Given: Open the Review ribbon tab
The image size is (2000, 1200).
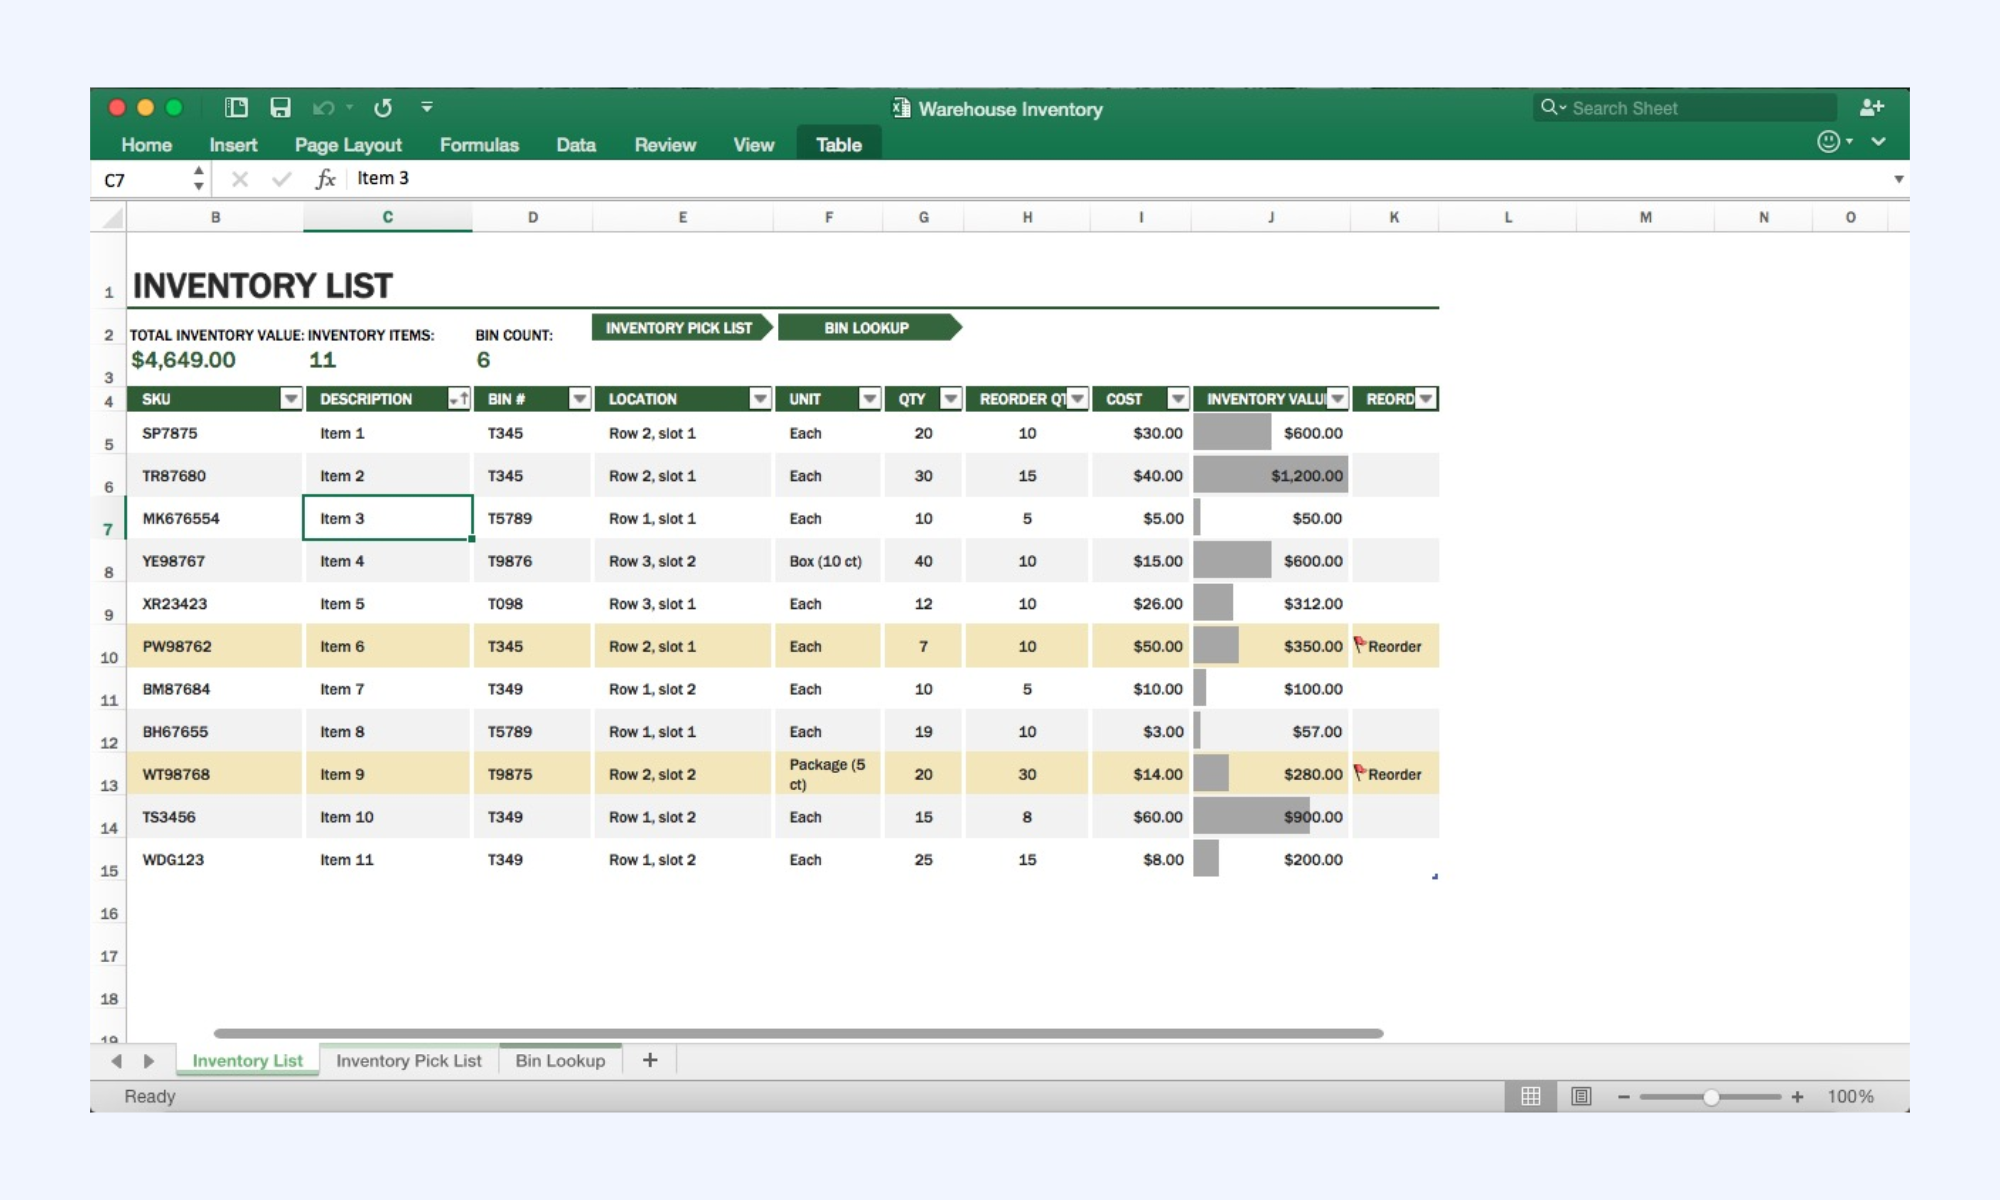Looking at the screenshot, I should click(x=665, y=145).
